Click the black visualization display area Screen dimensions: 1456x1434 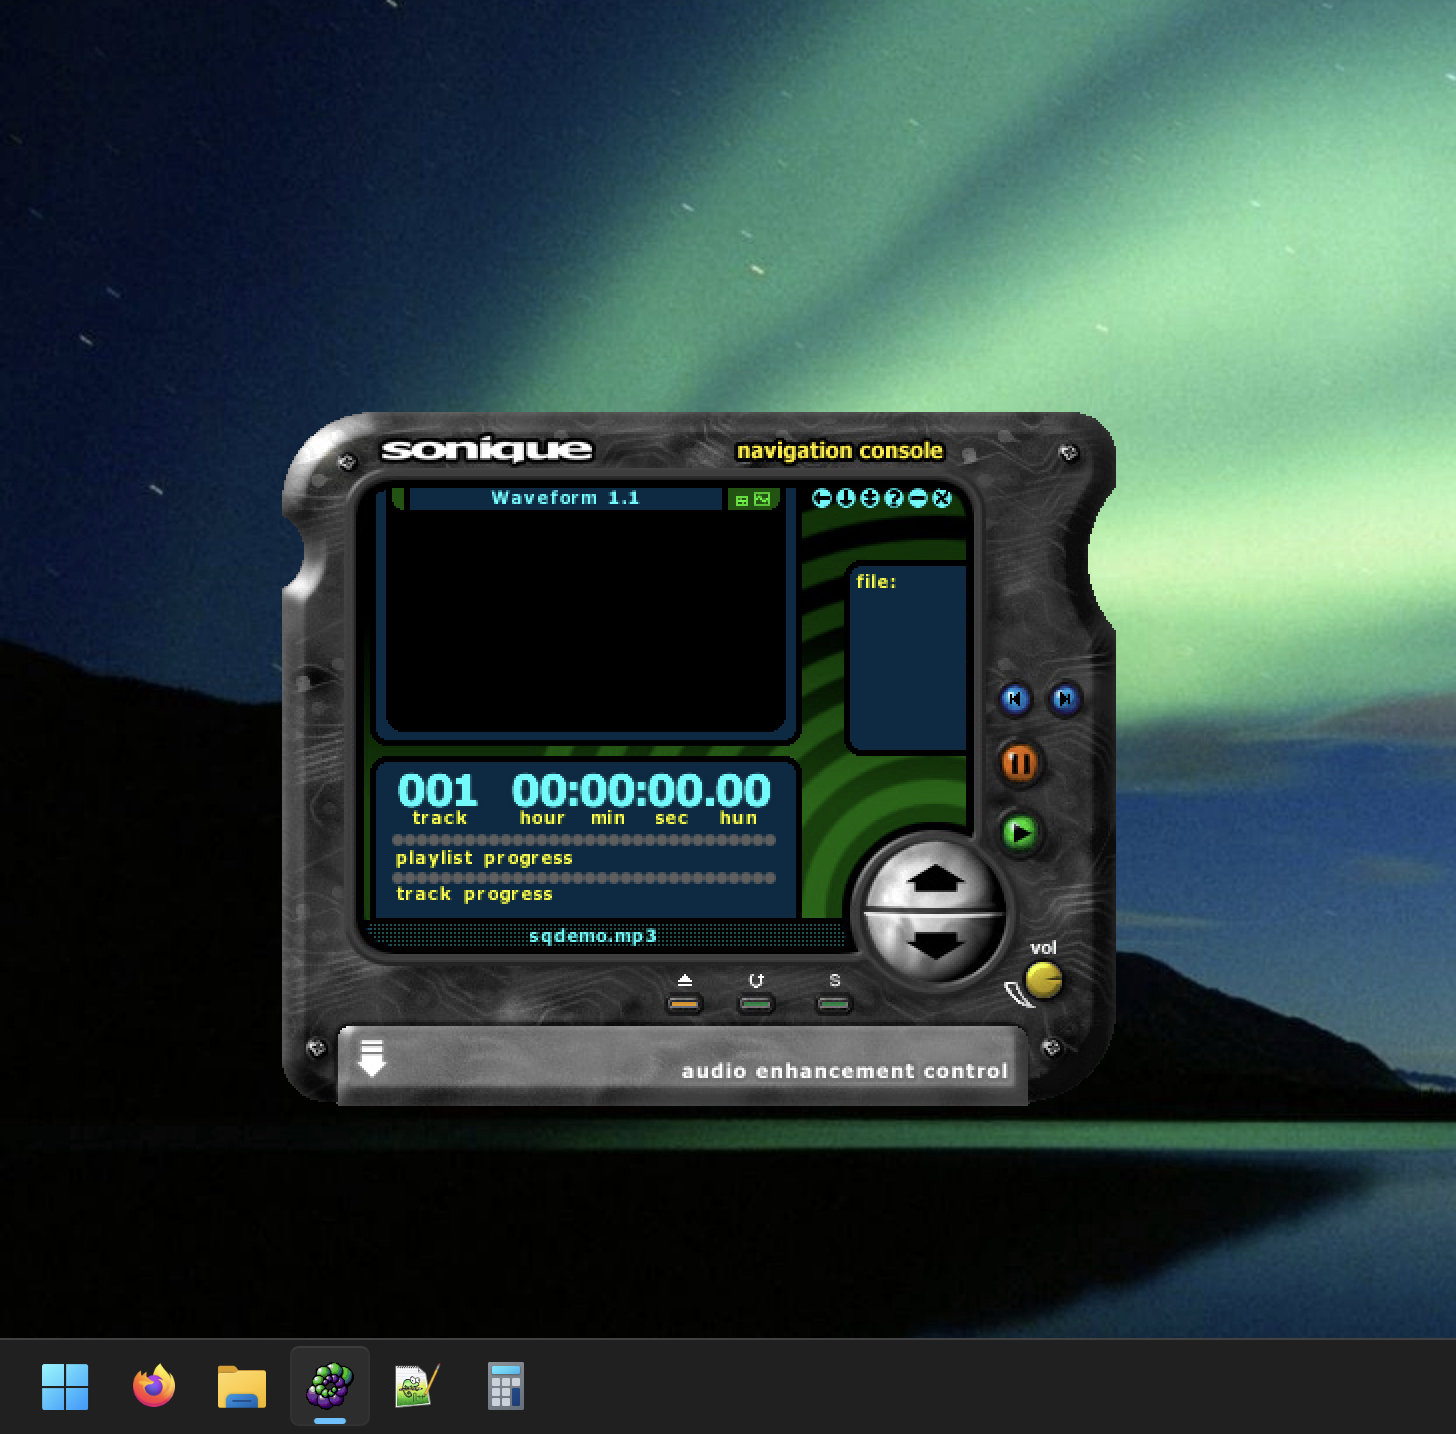coord(586,621)
